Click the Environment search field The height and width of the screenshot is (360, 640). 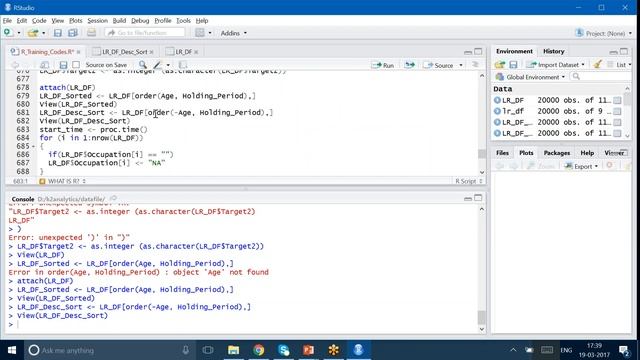[x=600, y=77]
